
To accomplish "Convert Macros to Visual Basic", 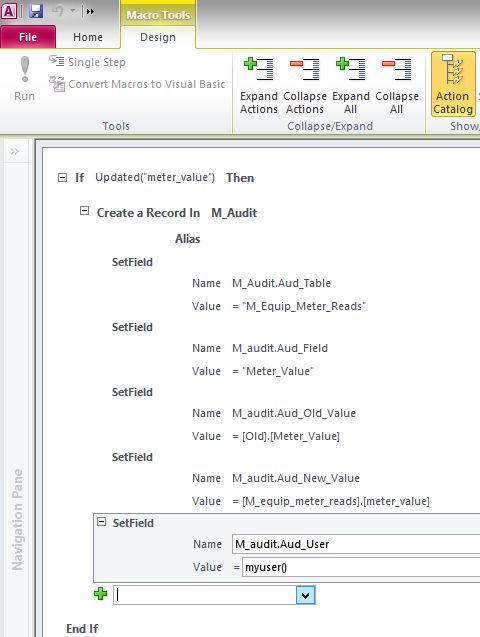I will tap(137, 84).
